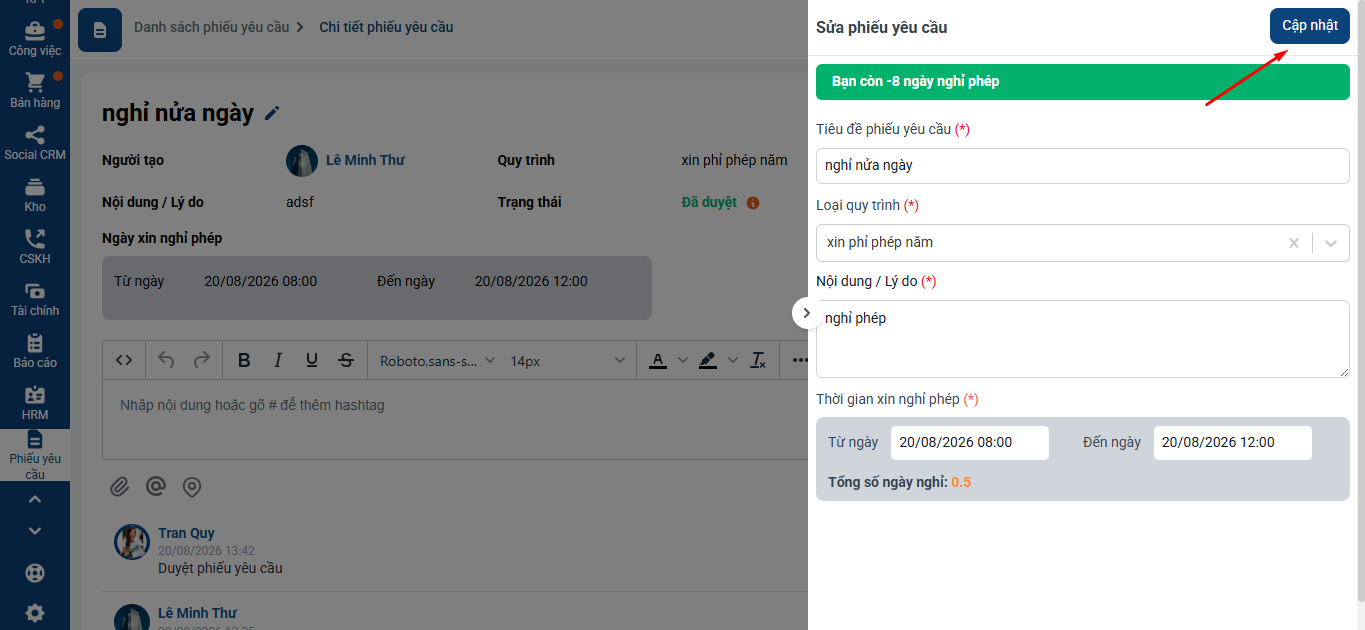Toggle the source code view icon

point(124,360)
